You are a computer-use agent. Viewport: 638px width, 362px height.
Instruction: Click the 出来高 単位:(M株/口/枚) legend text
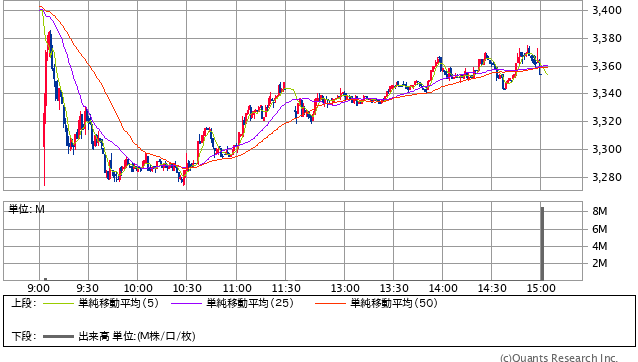(137, 336)
